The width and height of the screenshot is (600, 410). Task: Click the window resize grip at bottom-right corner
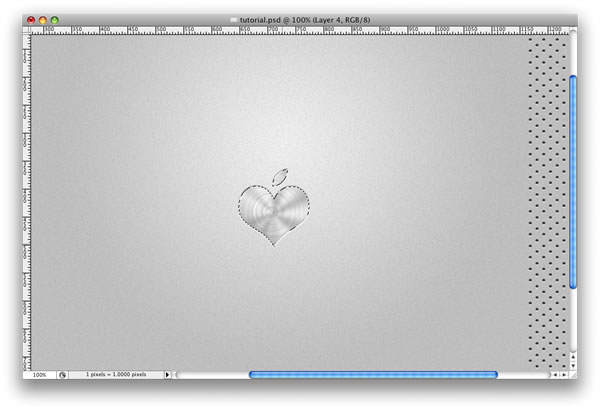pos(573,375)
